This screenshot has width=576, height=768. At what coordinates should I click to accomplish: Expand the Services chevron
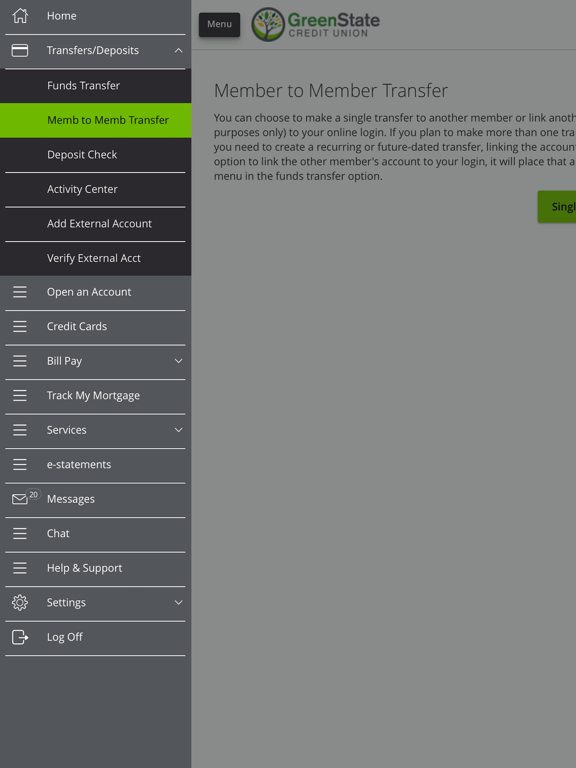178,430
